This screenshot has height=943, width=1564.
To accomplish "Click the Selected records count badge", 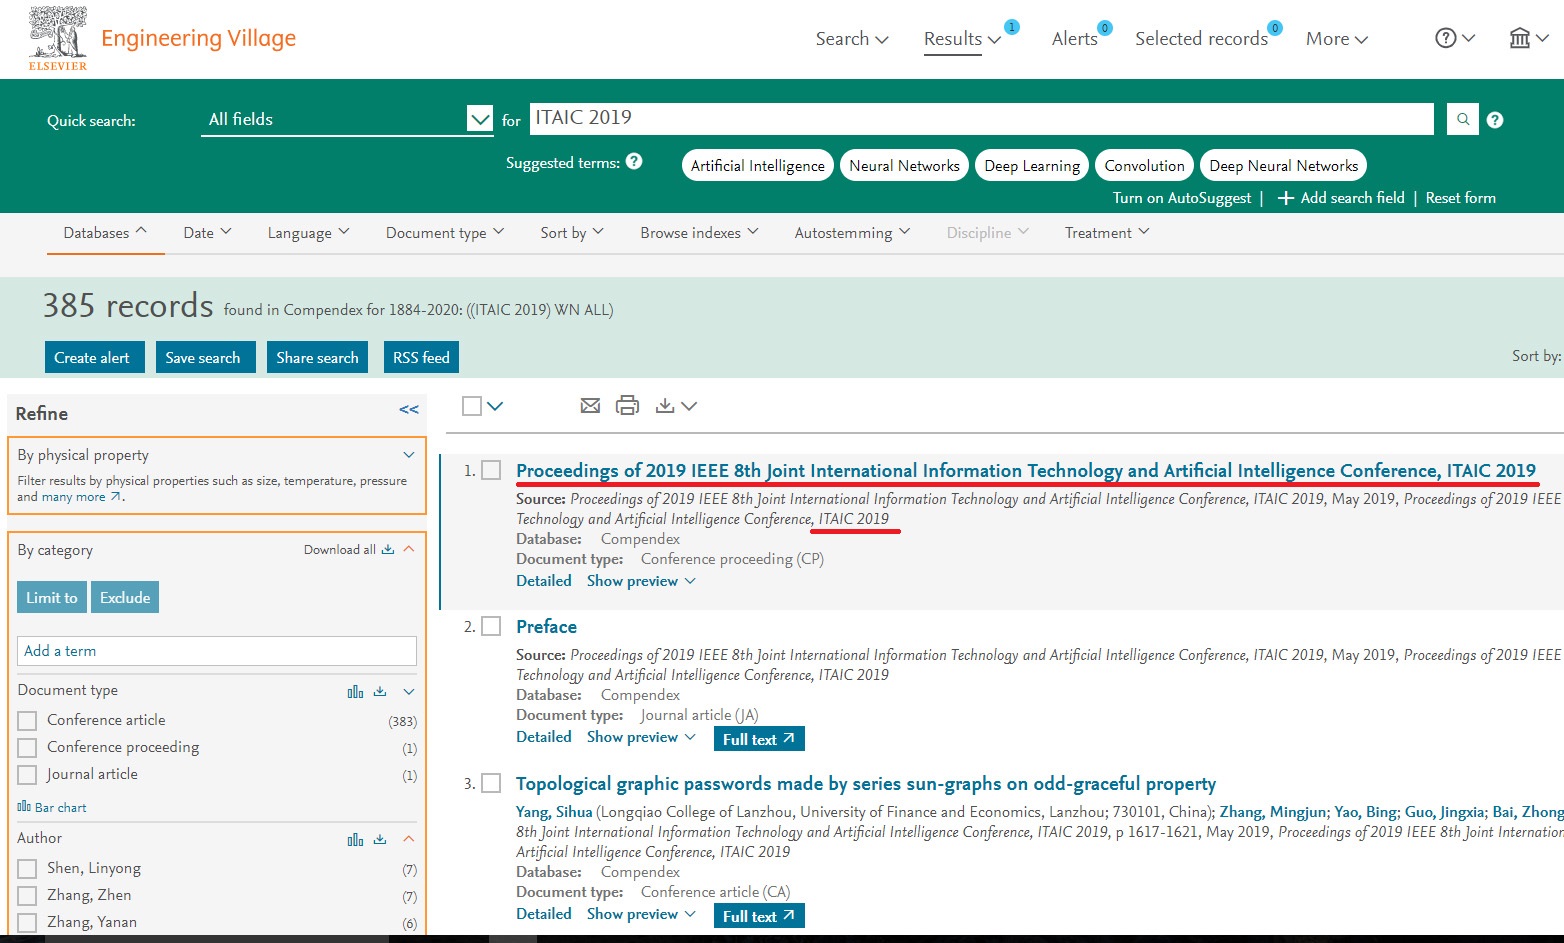I will click(x=1275, y=27).
